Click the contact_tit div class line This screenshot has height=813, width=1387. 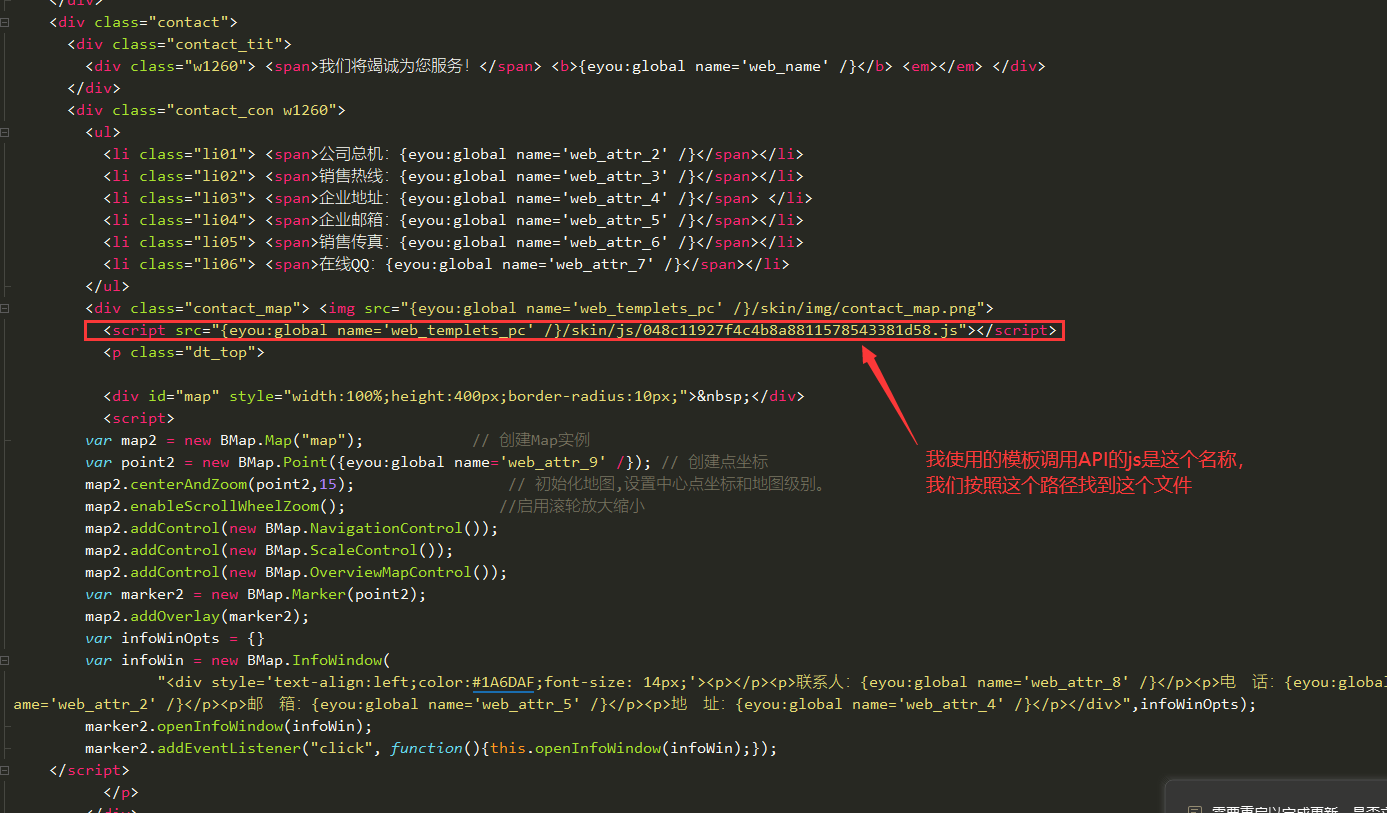(179, 44)
